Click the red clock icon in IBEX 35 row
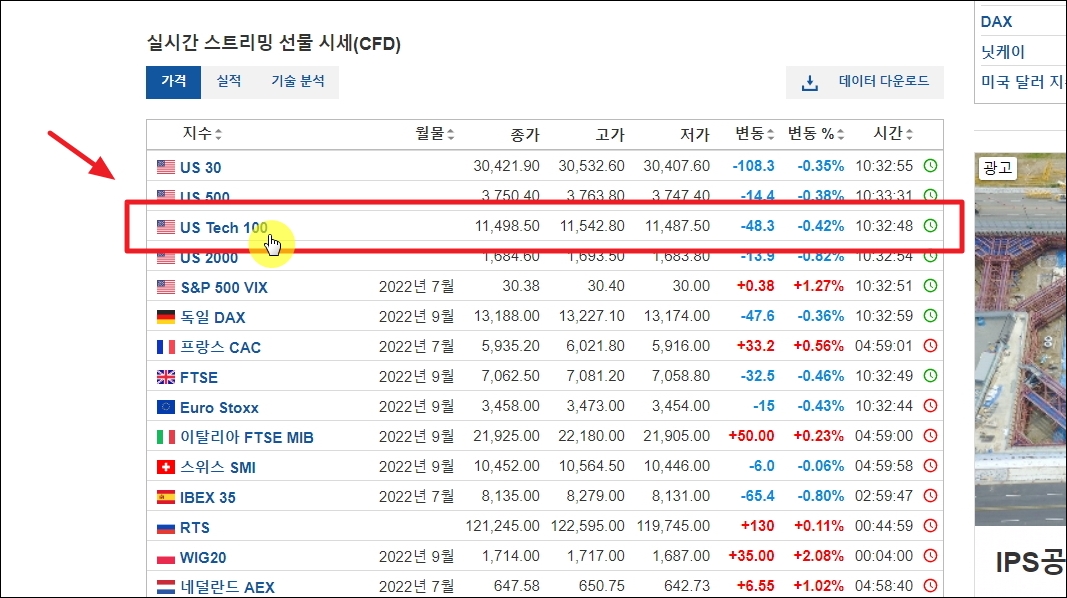The width and height of the screenshot is (1067, 598). pyautogui.click(x=930, y=495)
